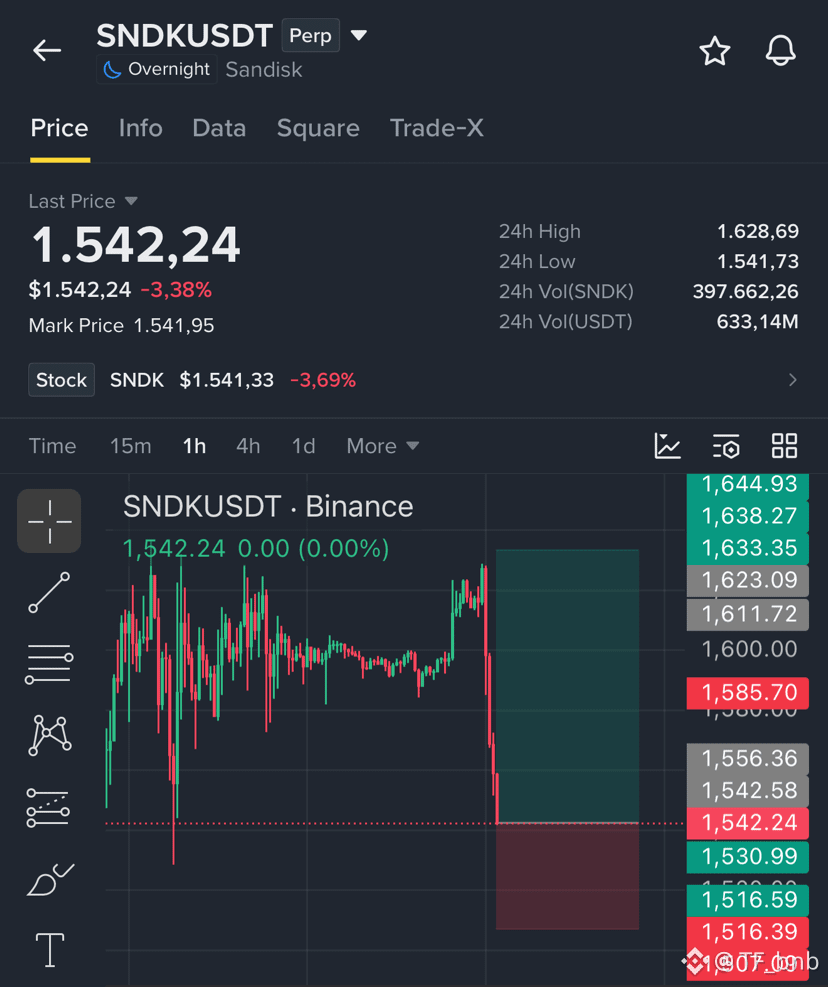Image resolution: width=828 pixels, height=987 pixels.
Task: Expand the More intervals dropdown
Action: [x=382, y=446]
